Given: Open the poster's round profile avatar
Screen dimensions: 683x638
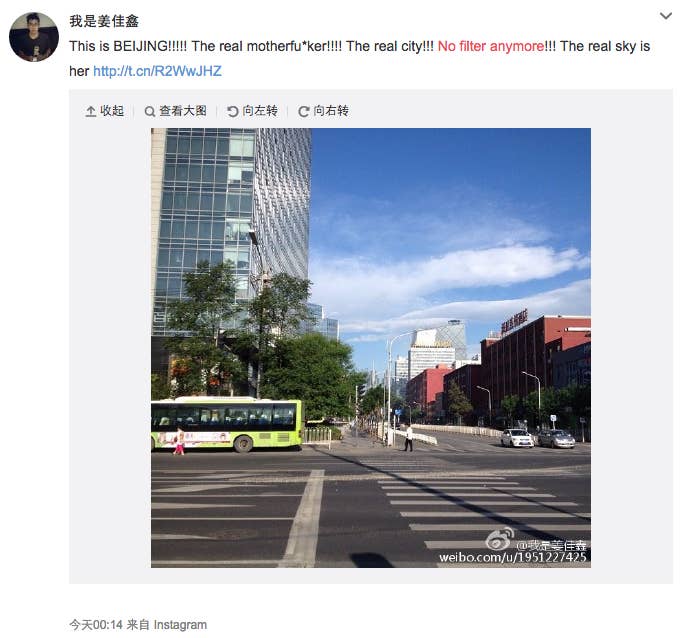Looking at the screenshot, I should tap(34, 37).
